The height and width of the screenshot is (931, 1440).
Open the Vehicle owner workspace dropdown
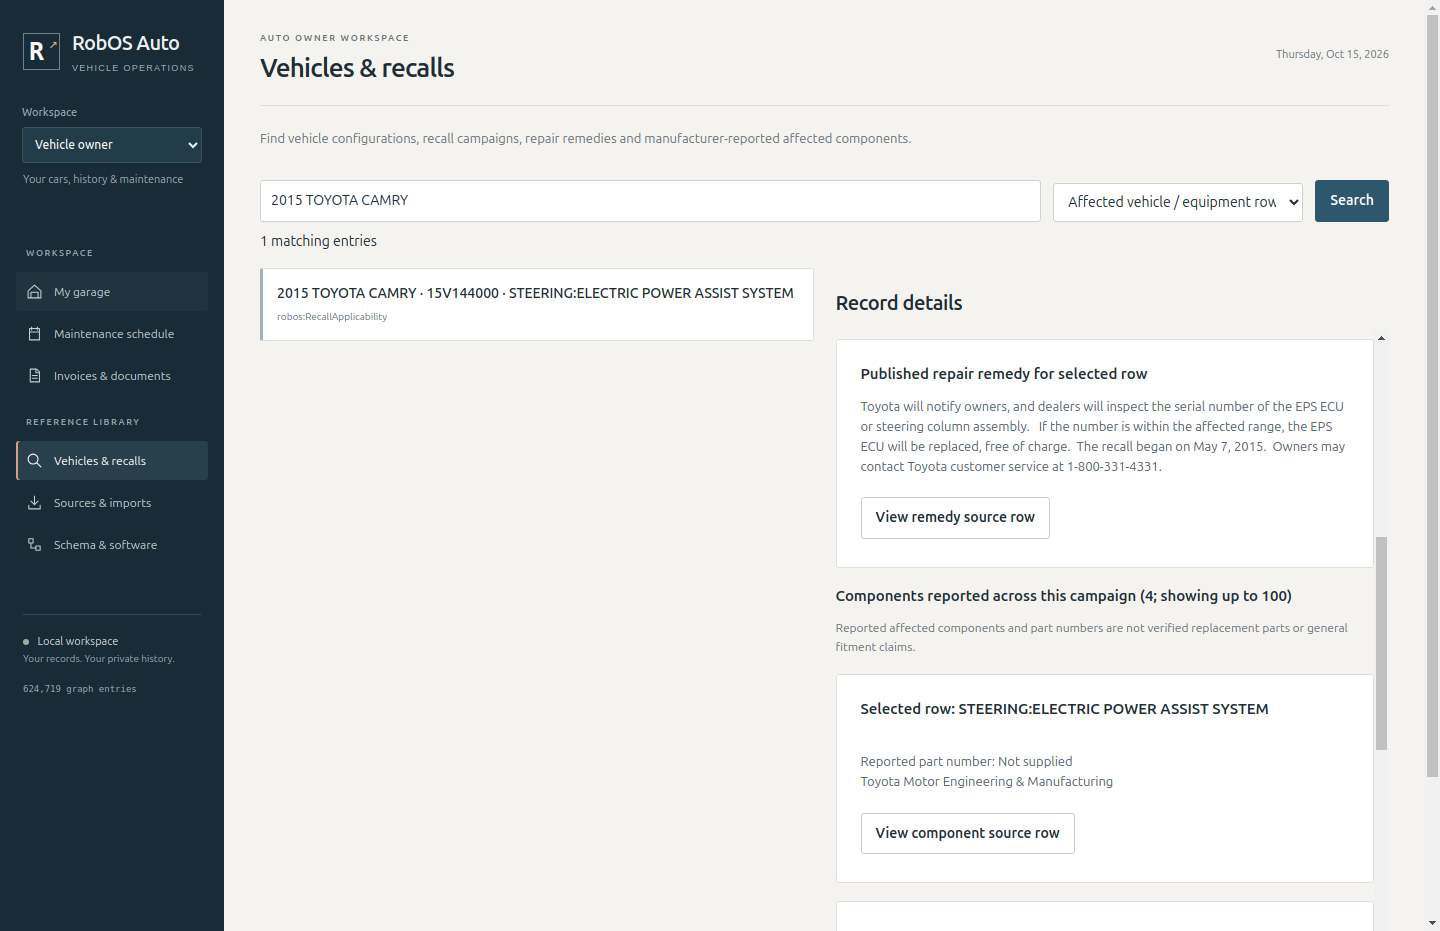(112, 145)
